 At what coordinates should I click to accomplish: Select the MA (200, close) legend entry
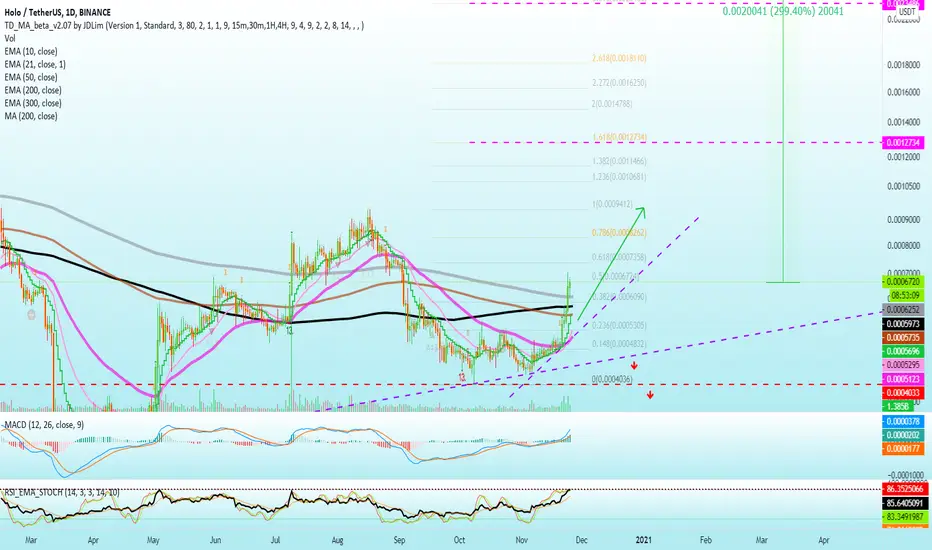click(31, 117)
